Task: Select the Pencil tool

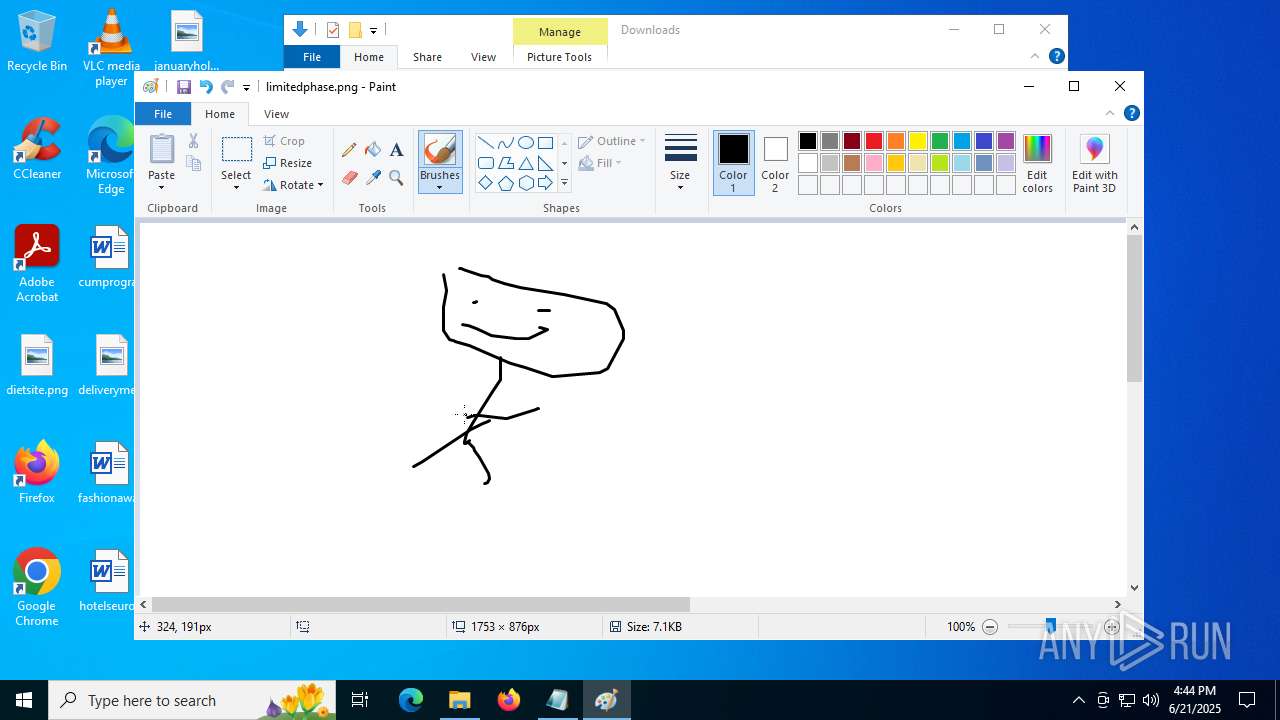Action: (x=349, y=150)
